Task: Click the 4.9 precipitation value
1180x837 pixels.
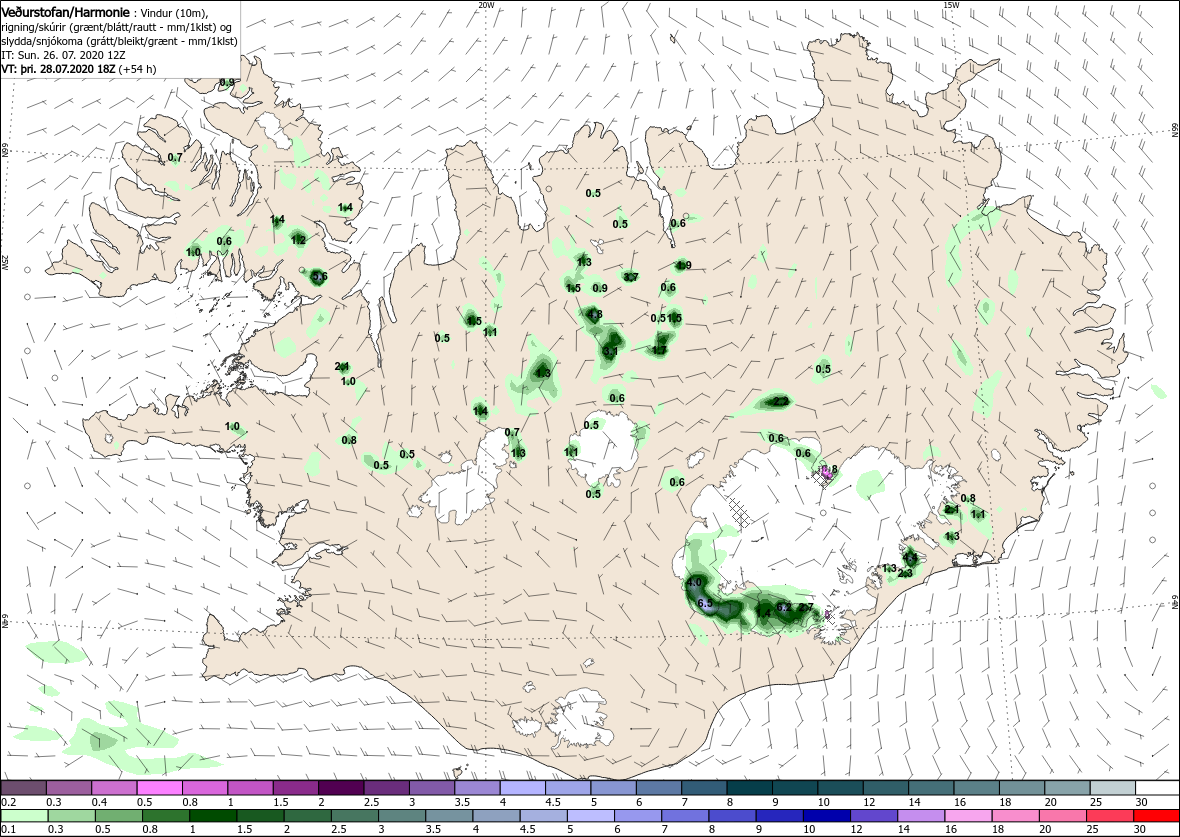Action: pyautogui.click(x=683, y=265)
